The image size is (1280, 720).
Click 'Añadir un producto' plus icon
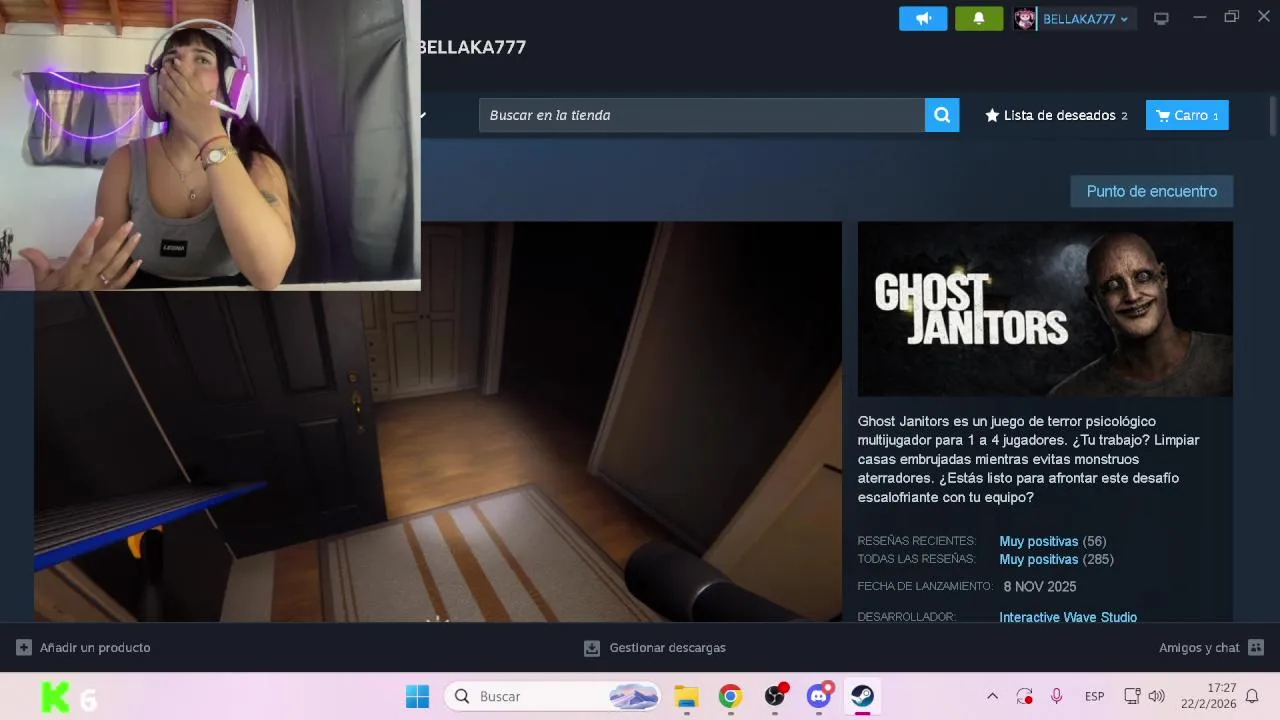(24, 648)
